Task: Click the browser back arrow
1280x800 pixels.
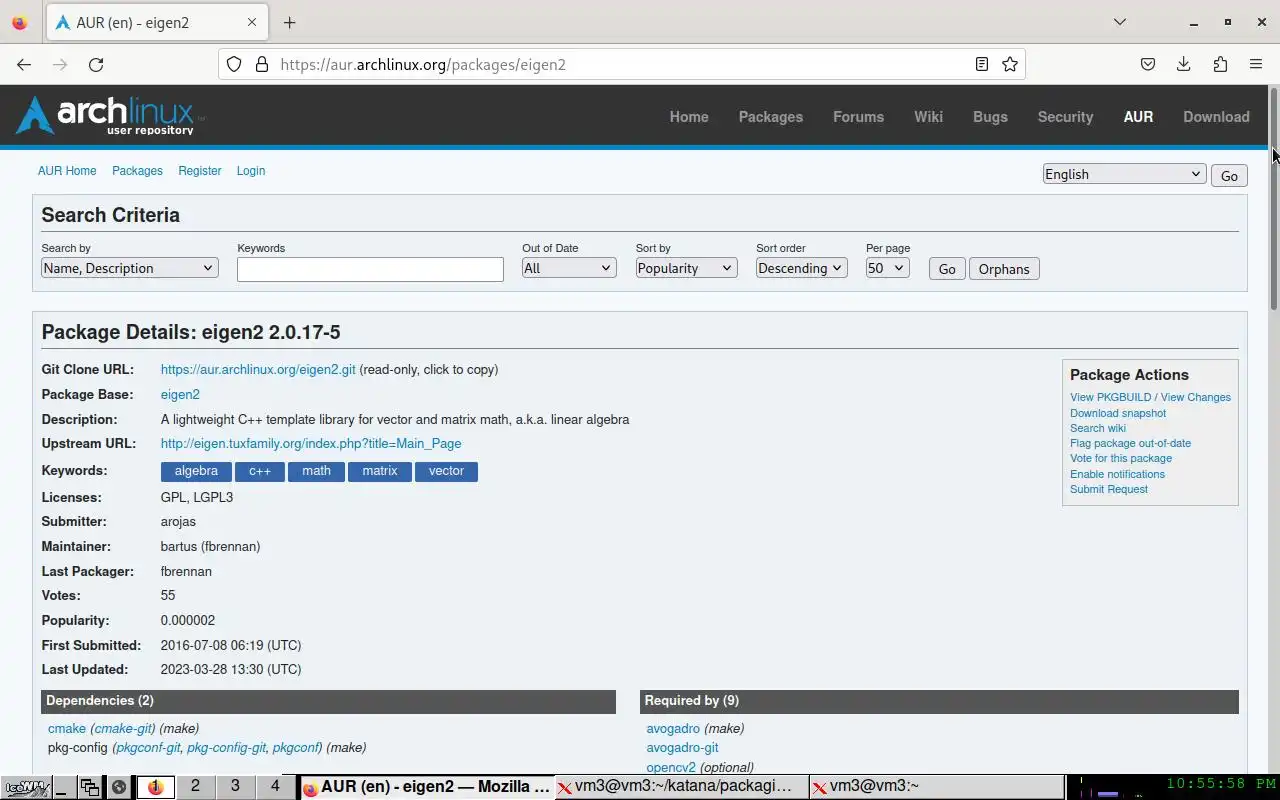Action: [x=24, y=64]
